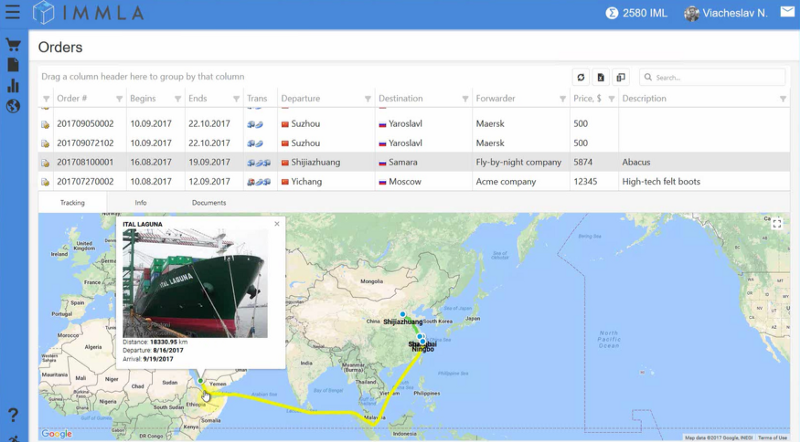800x442 pixels.
Task: Open the globe sidebar icon
Action: click(x=13, y=106)
